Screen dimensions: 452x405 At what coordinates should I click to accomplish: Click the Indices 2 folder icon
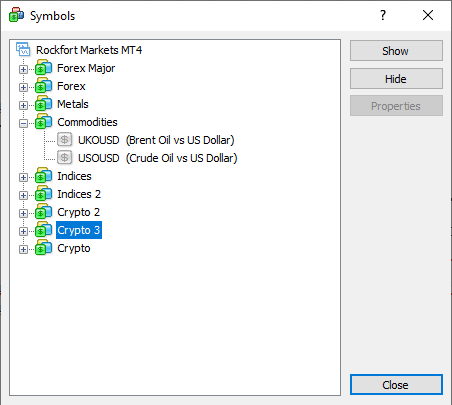[44, 194]
